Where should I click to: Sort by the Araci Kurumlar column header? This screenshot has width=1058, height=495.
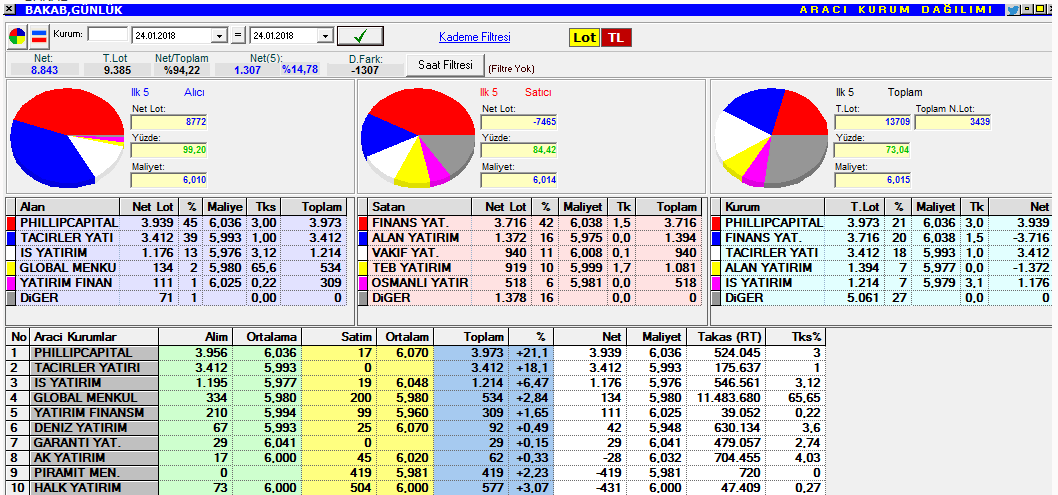tap(94, 337)
